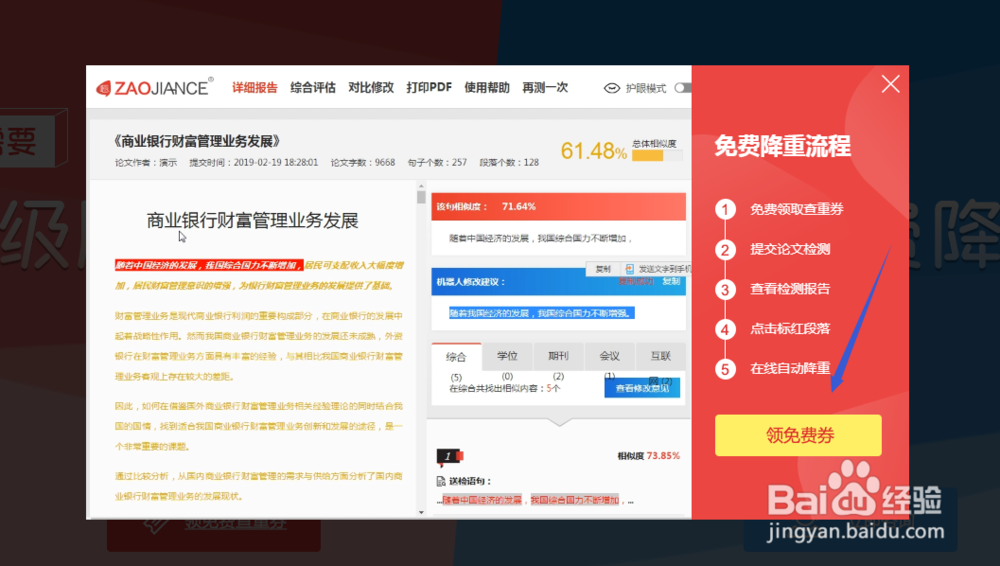The image size is (1000, 566).
Task: Toggle the 护眼模式 eye-protection switch
Action: click(683, 87)
